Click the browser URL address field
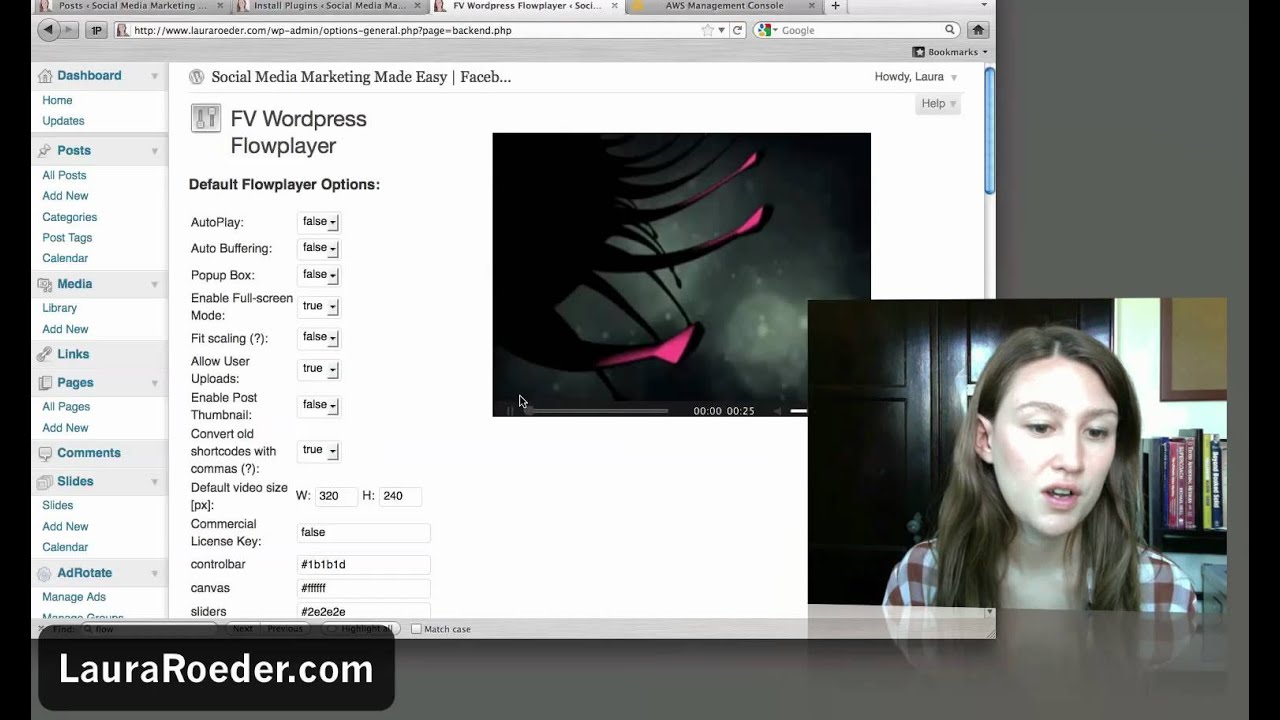The width and height of the screenshot is (1280, 720). pyautogui.click(x=415, y=30)
